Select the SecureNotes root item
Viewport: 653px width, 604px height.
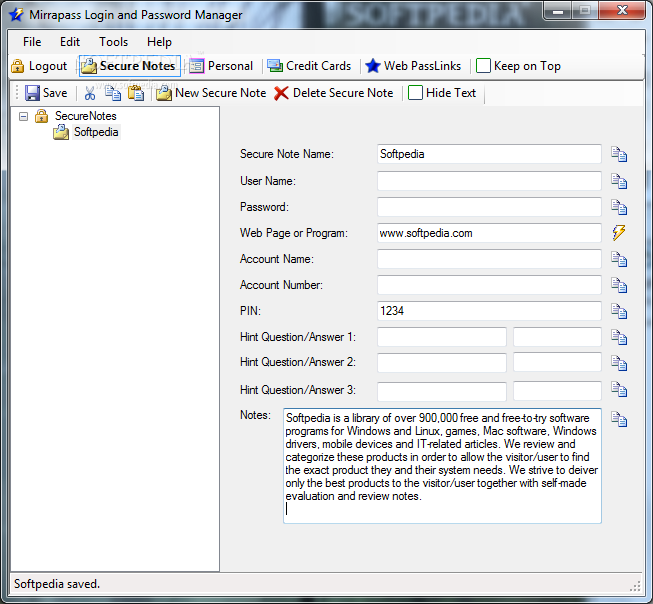[x=85, y=116]
